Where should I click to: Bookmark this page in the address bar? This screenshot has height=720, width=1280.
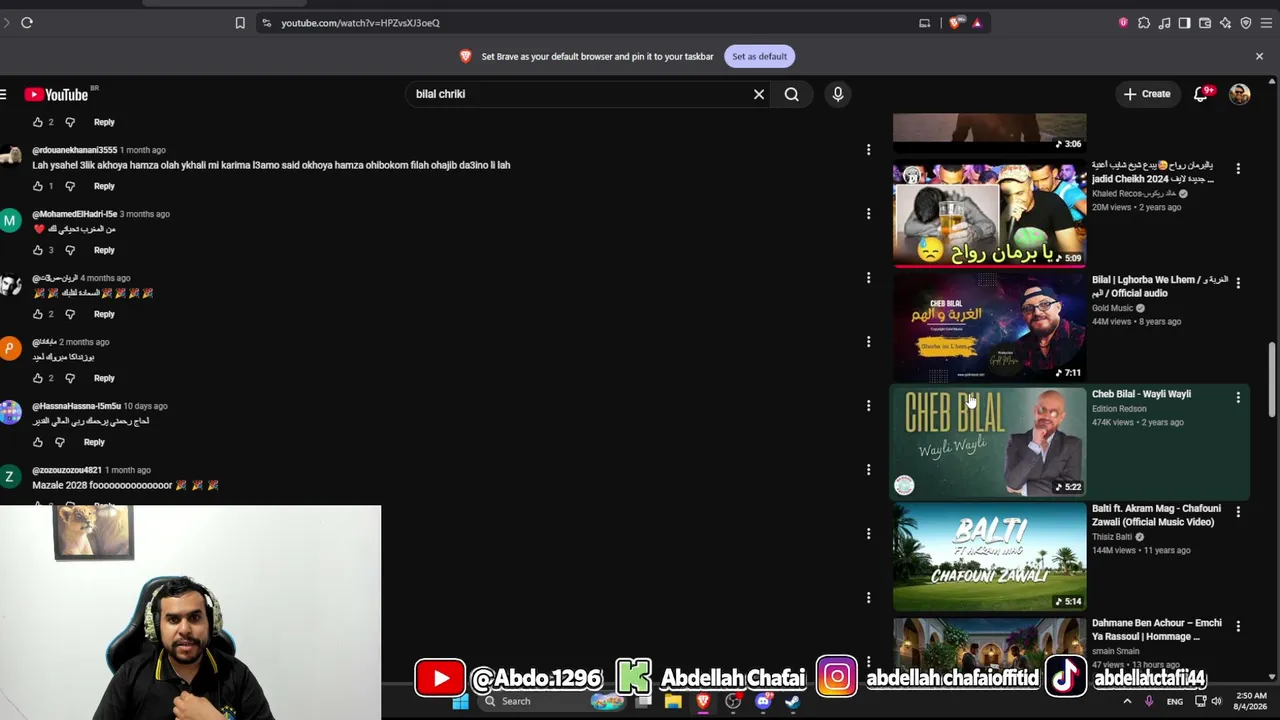pos(240,23)
